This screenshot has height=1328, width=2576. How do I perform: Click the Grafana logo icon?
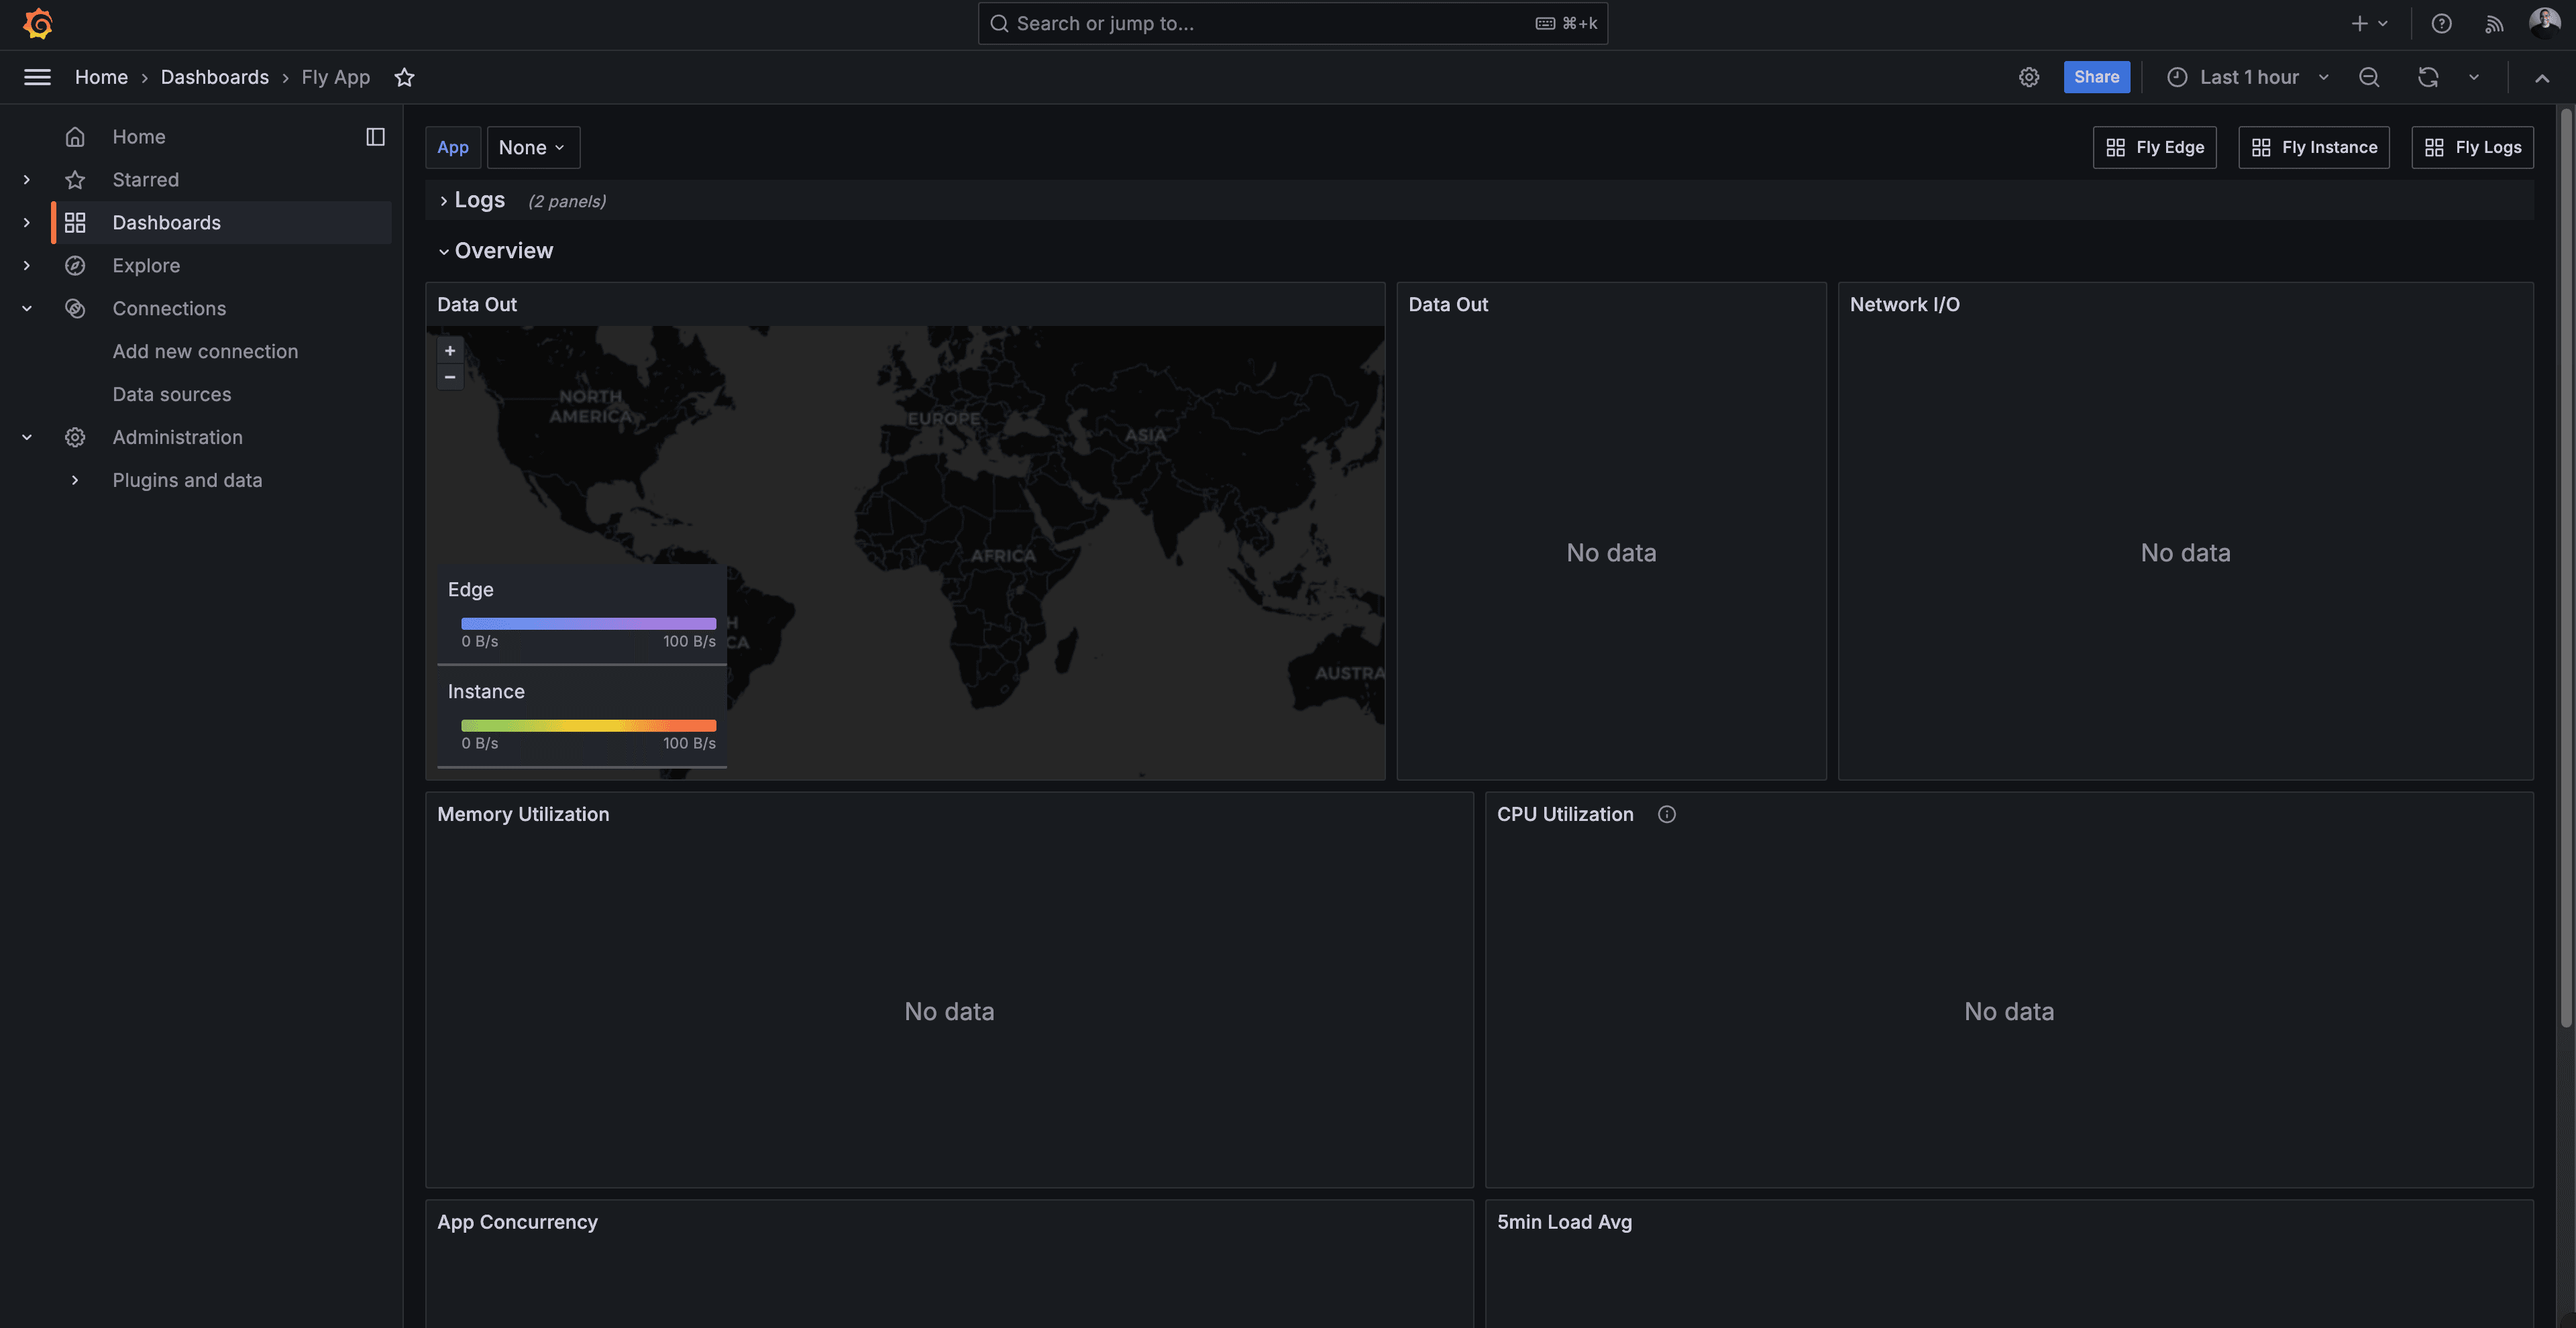[x=38, y=24]
